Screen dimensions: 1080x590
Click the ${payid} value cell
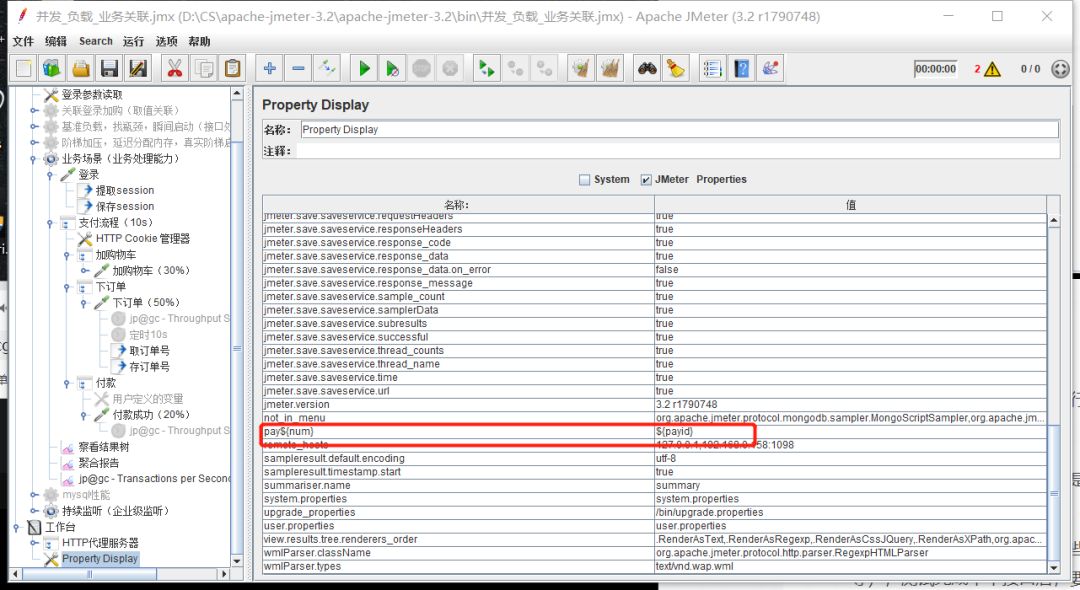[850, 432]
